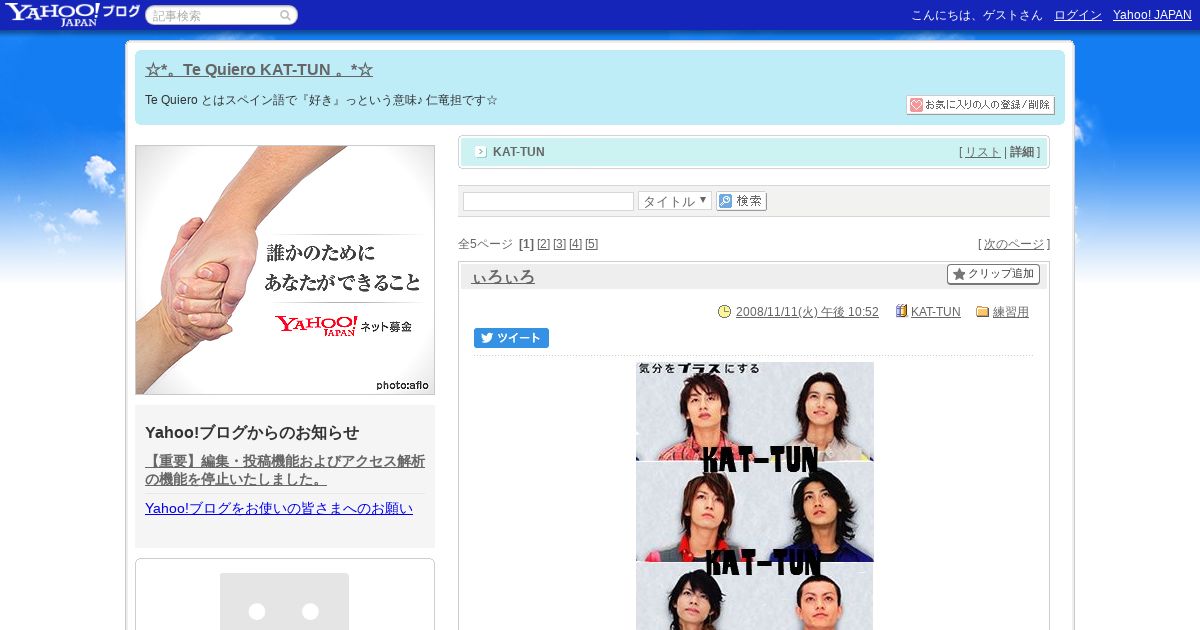The height and width of the screenshot is (630, 1200).
Task: Open the Yahoo! Japan blog logo
Action: (x=71, y=14)
